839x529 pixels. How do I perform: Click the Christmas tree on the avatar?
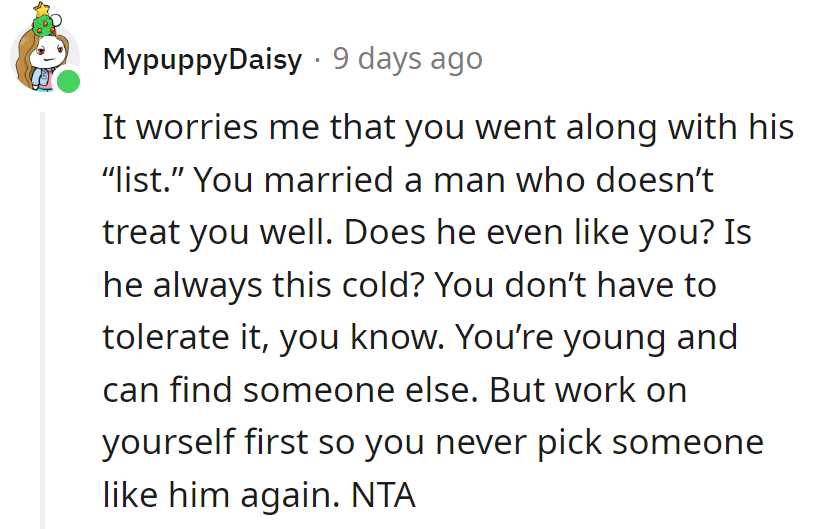(x=43, y=15)
